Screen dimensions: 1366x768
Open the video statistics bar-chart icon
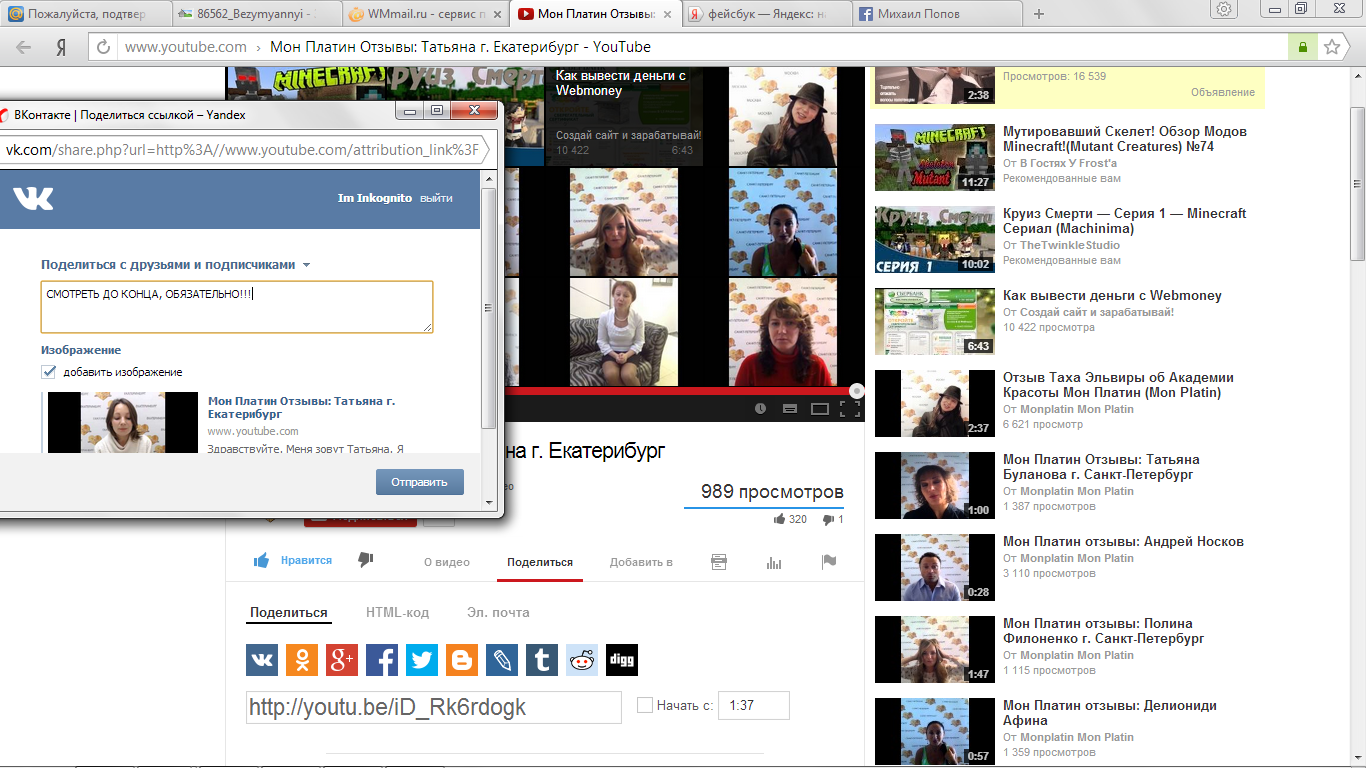774,562
